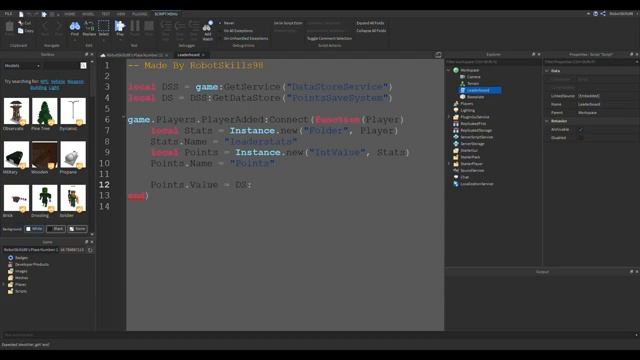The width and height of the screenshot is (640, 360).
Task: Choose the Black background option in Toolbox
Action: (x=56, y=229)
